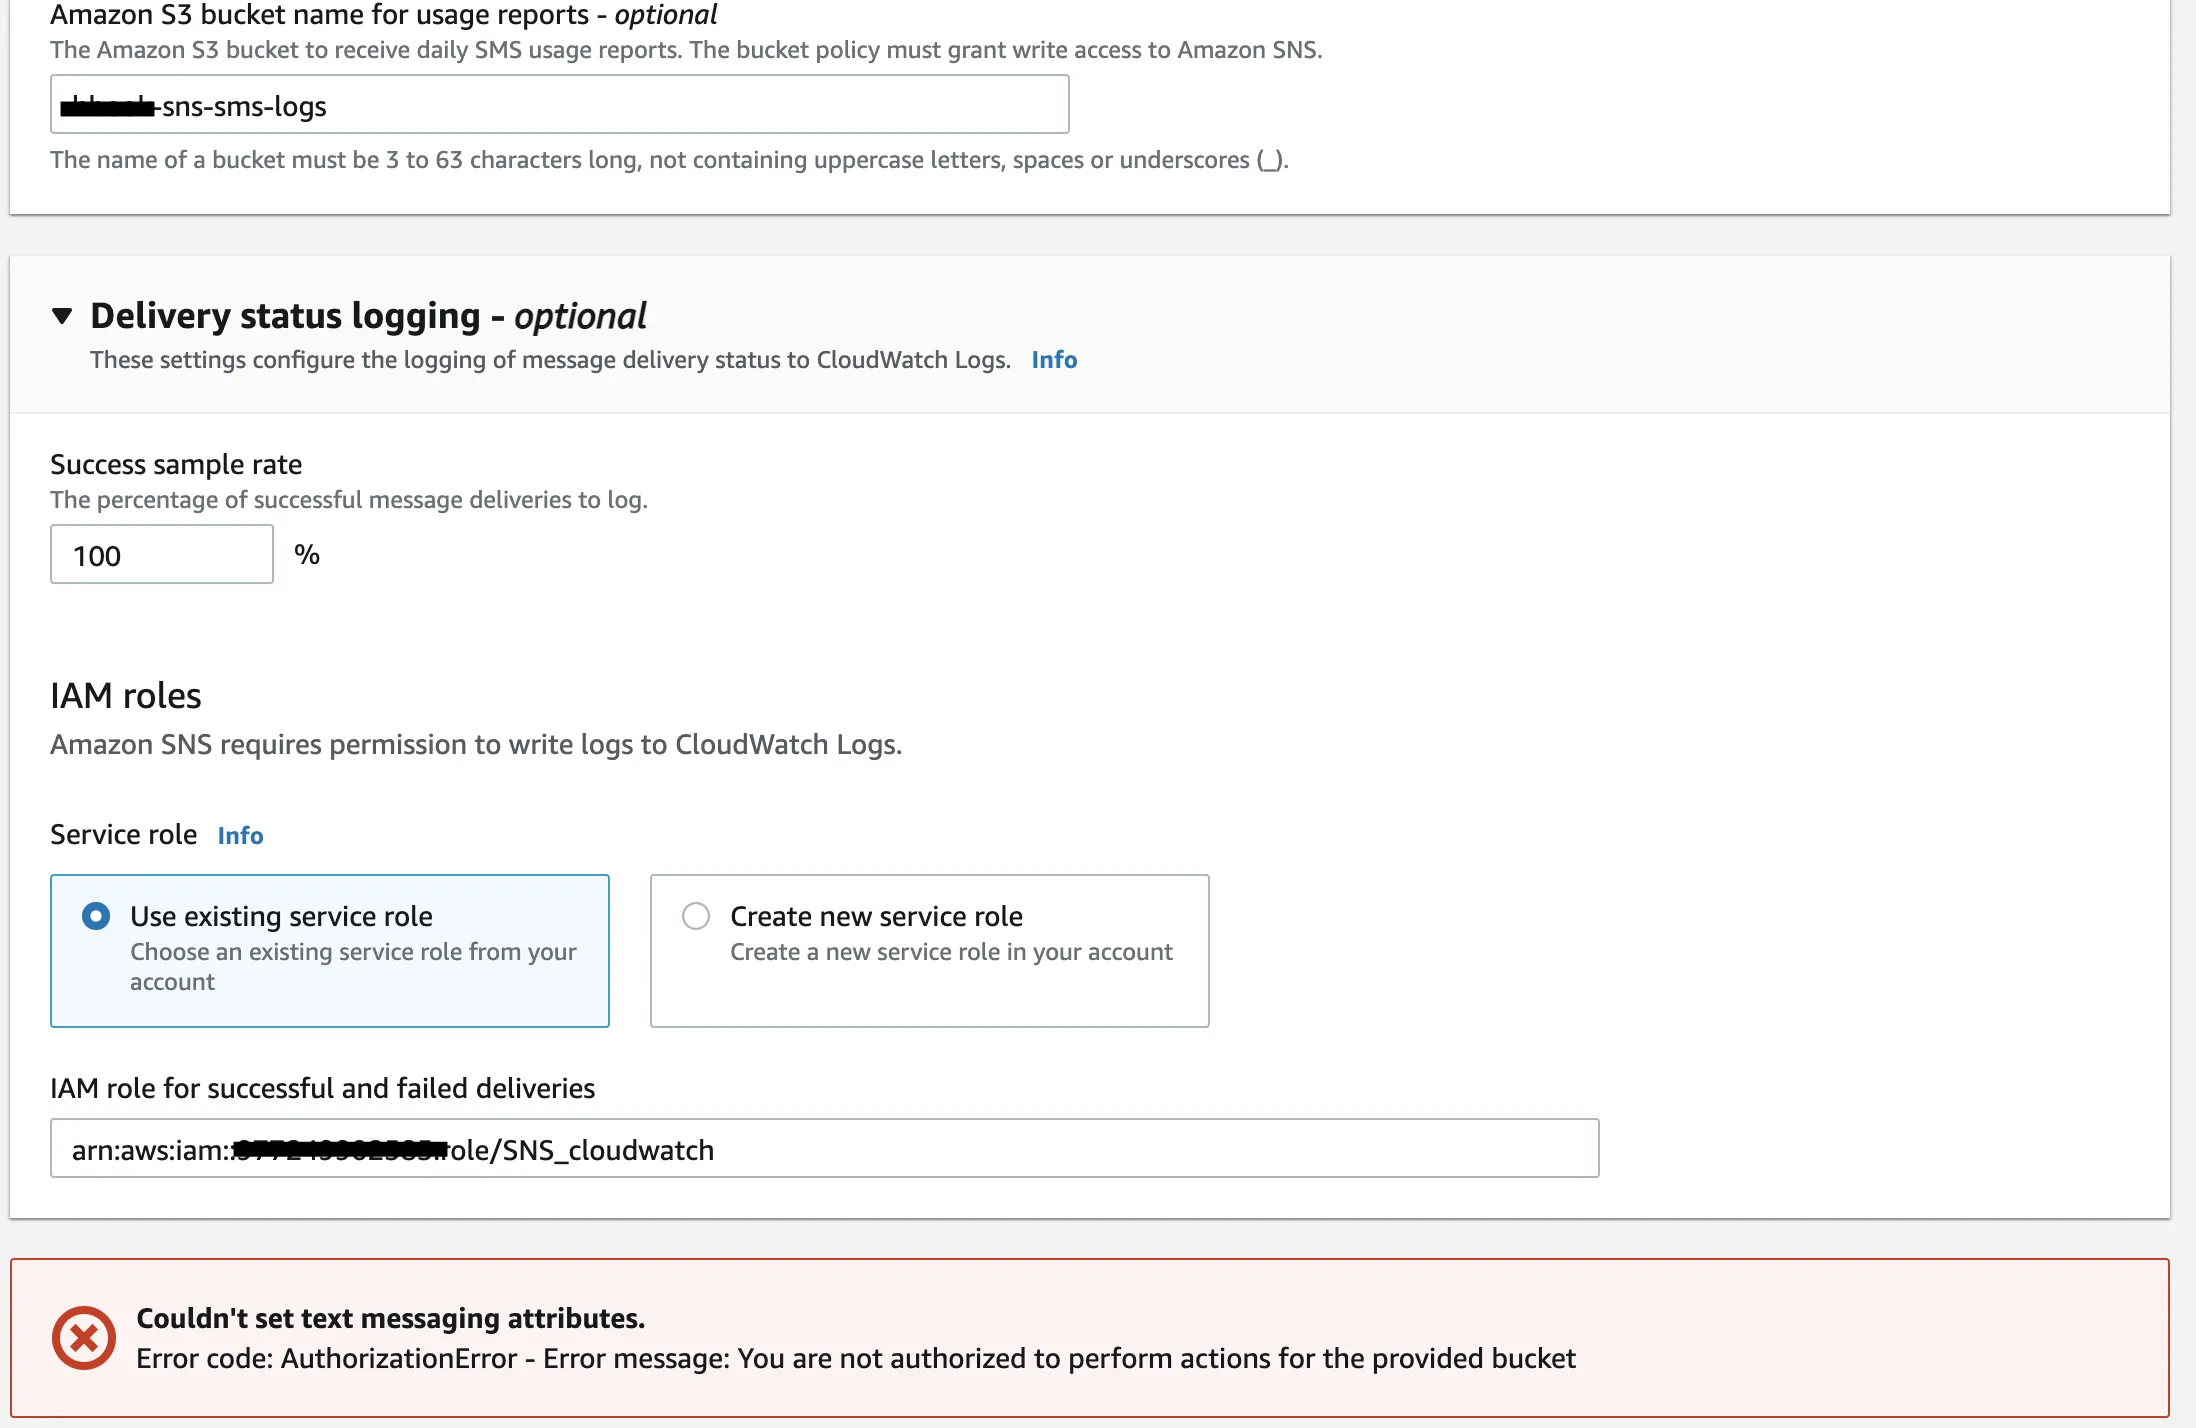Click 'Create a new service role in your account' text
The image size is (2196, 1428).
951,952
